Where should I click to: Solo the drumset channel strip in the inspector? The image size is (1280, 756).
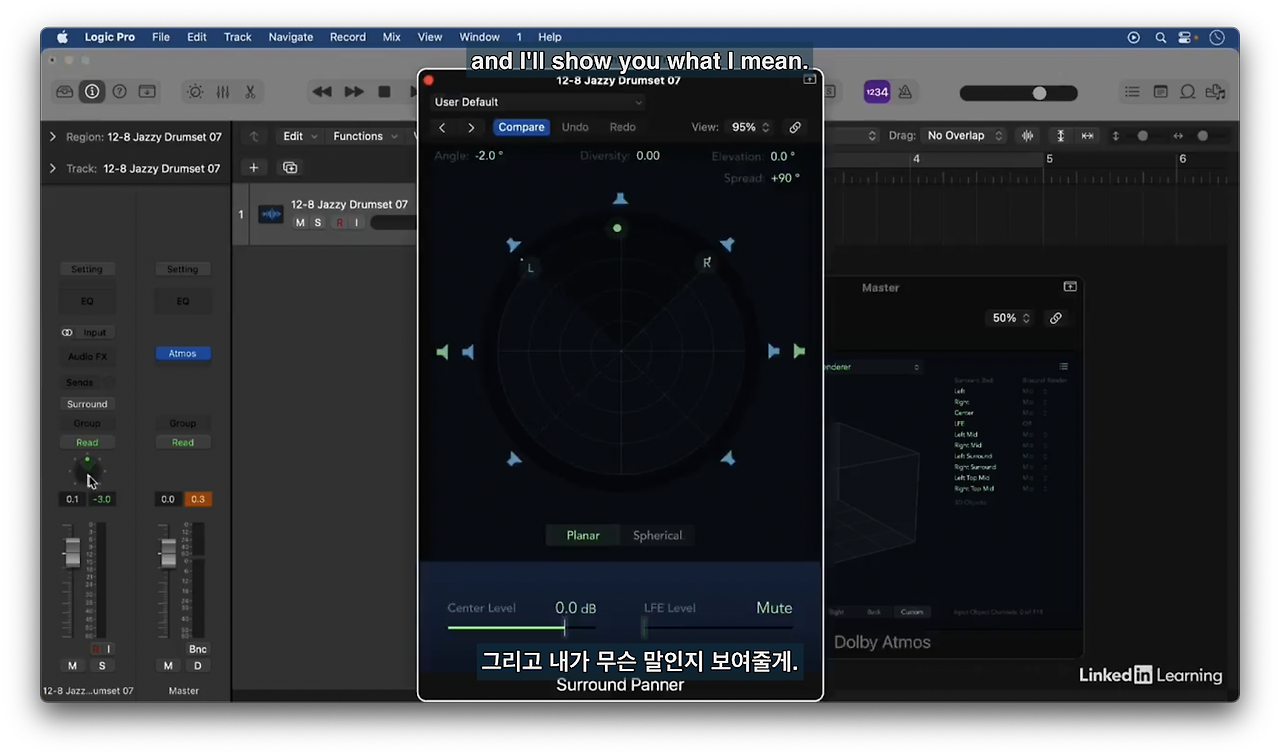click(x=101, y=666)
